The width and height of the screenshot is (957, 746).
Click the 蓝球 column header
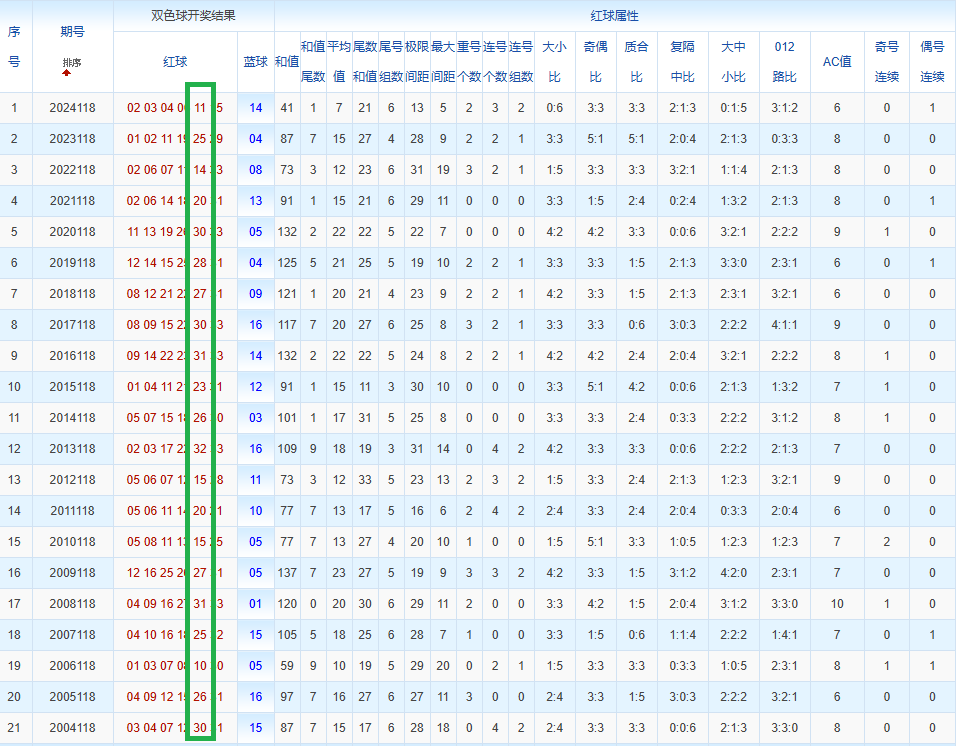(256, 62)
